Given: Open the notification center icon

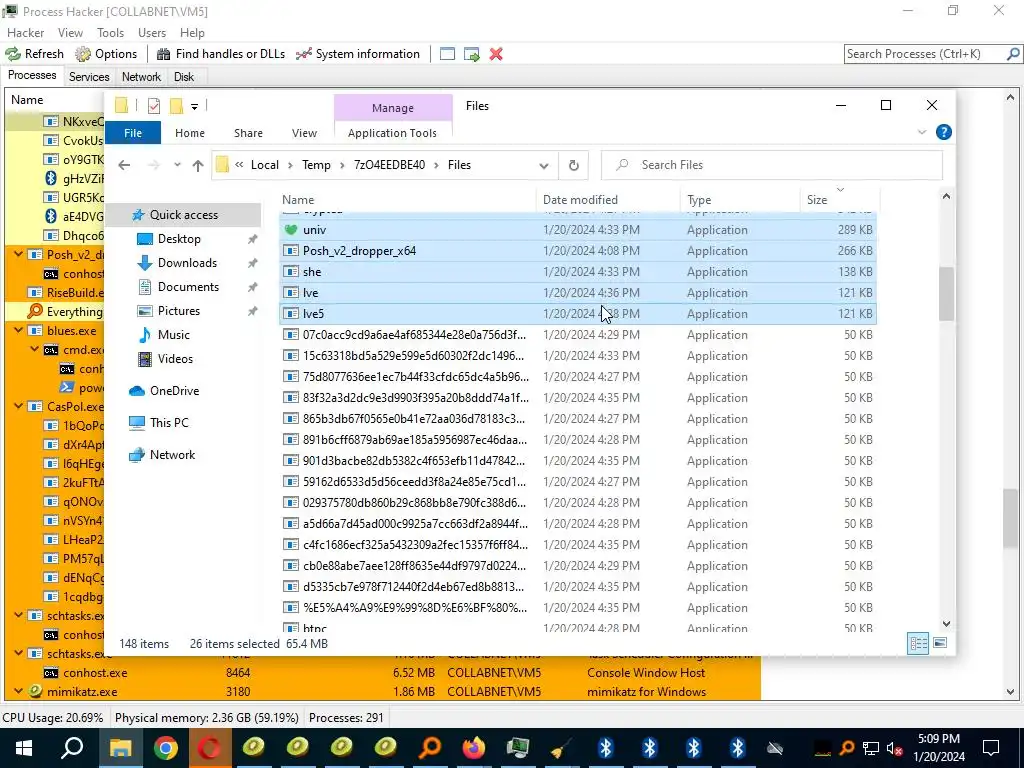Looking at the screenshot, I should (991, 748).
